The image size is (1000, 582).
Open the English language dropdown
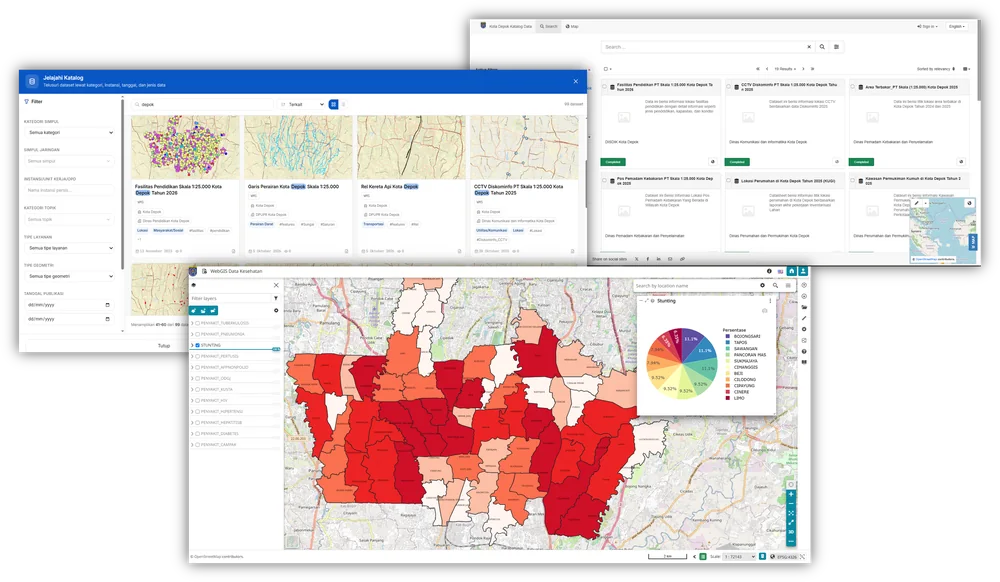(x=957, y=27)
